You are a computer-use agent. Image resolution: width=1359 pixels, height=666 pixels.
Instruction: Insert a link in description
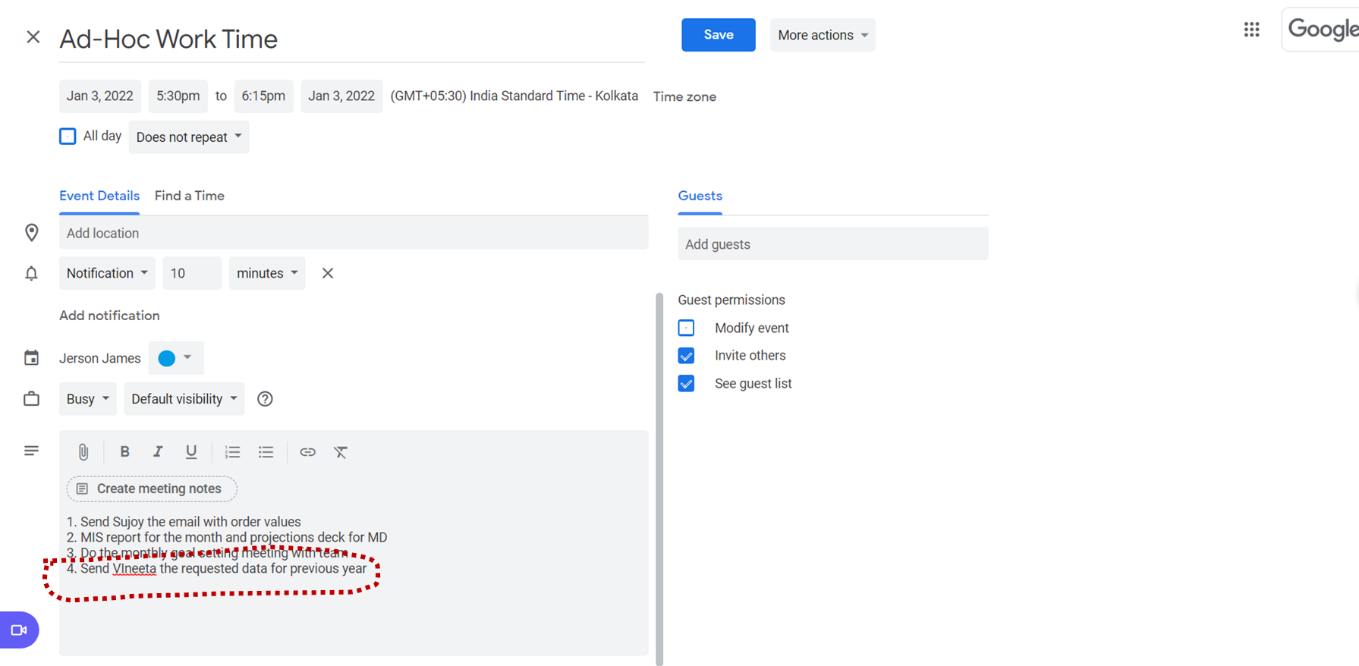coord(308,452)
